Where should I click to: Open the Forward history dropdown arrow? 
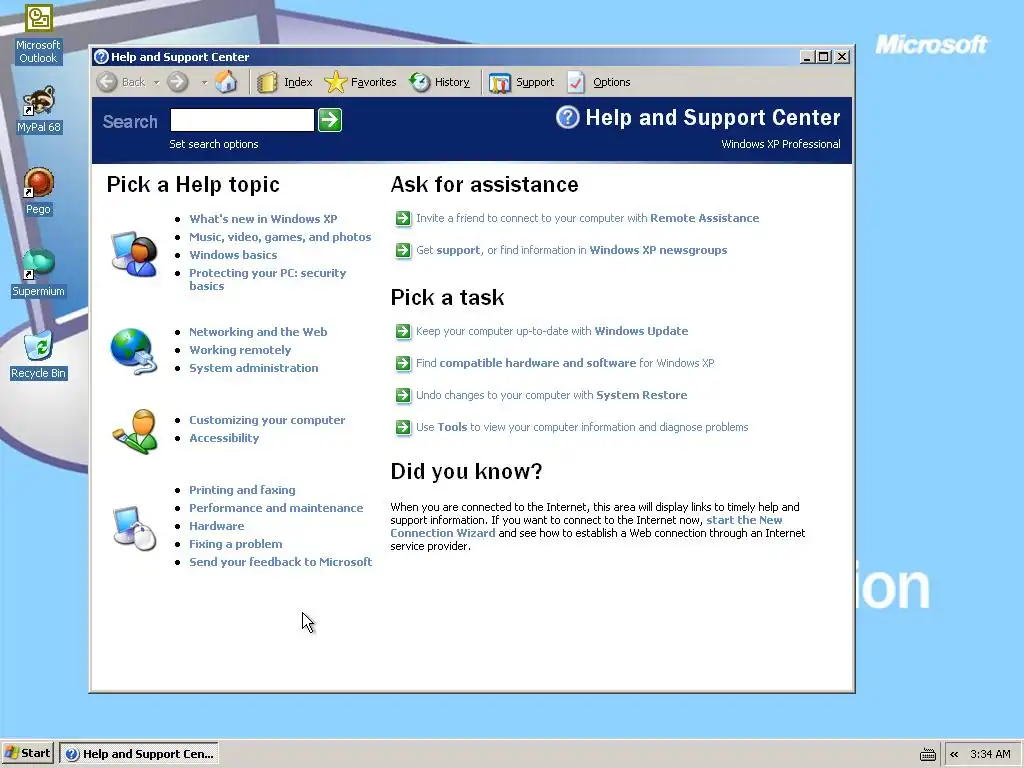204,83
